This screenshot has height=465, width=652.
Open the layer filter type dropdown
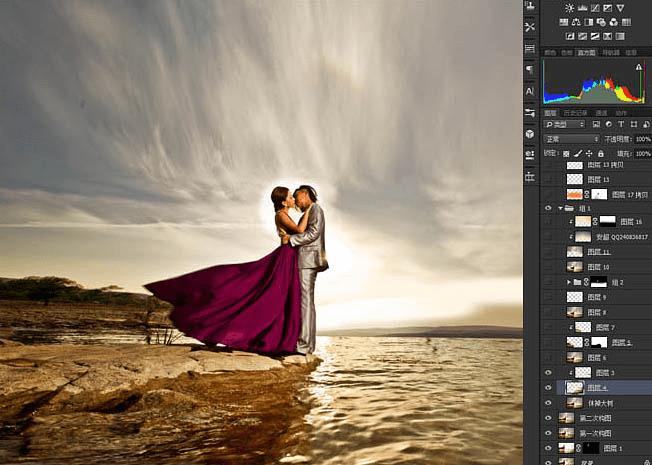click(x=565, y=124)
